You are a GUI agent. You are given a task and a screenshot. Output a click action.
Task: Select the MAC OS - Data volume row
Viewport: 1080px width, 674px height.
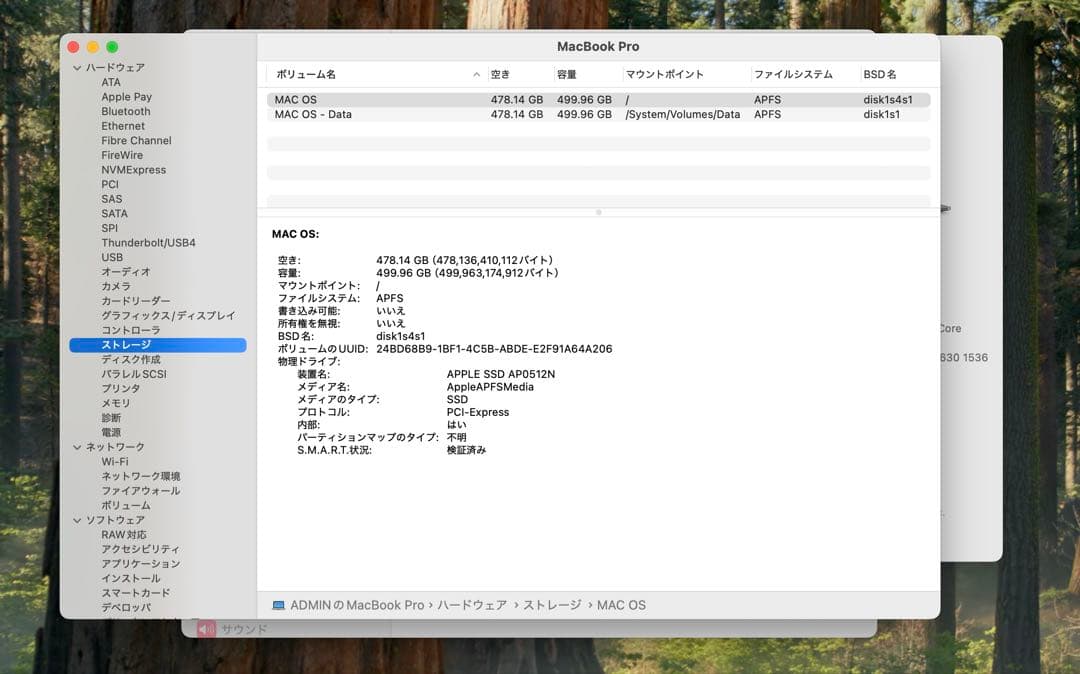coord(599,114)
